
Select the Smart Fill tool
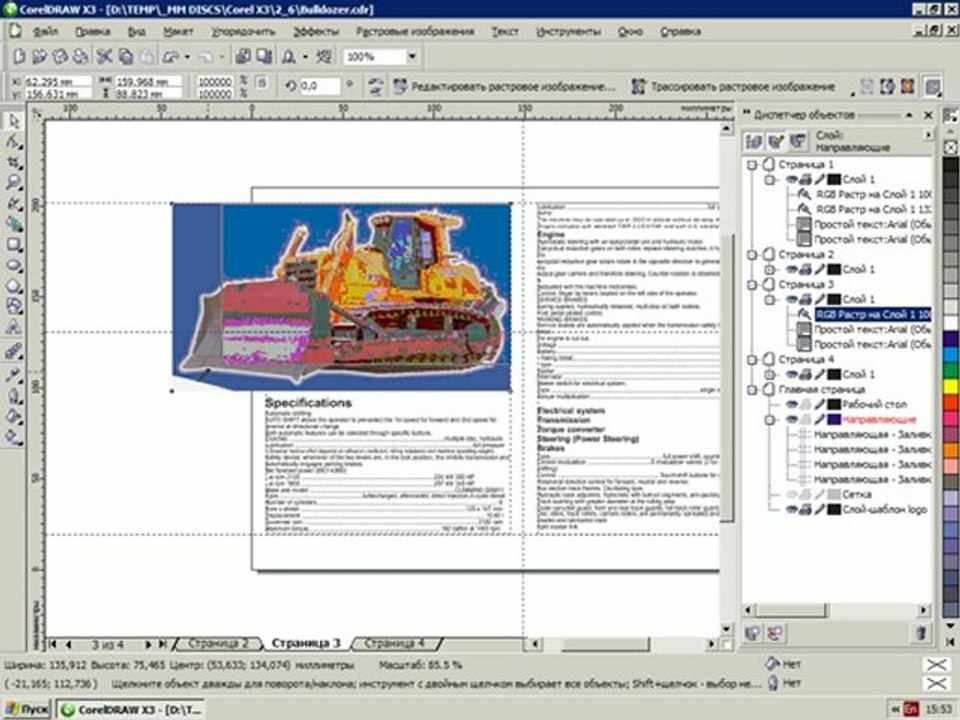tap(13, 224)
